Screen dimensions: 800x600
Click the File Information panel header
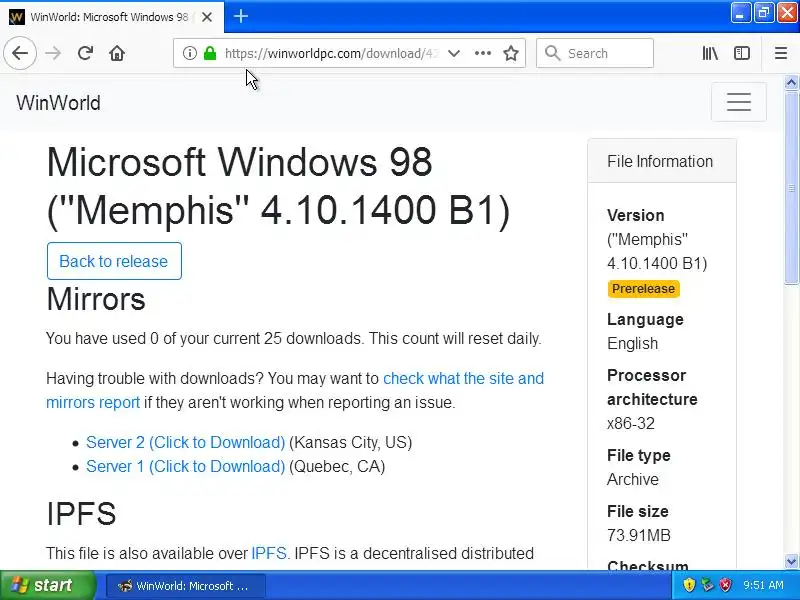pyautogui.click(x=662, y=161)
